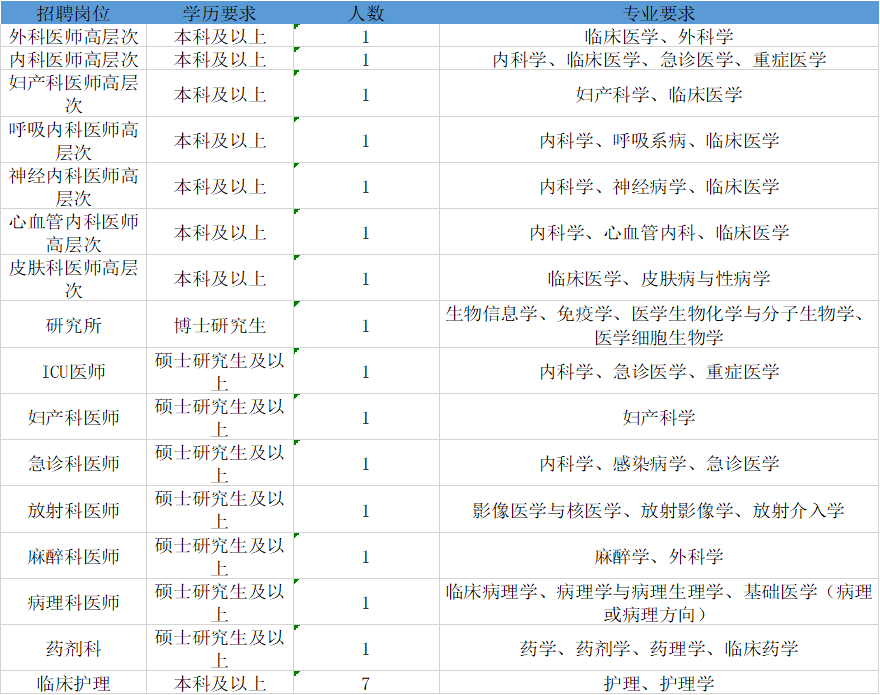
Task: Select the 研究所 position cell
Action: click(x=73, y=326)
